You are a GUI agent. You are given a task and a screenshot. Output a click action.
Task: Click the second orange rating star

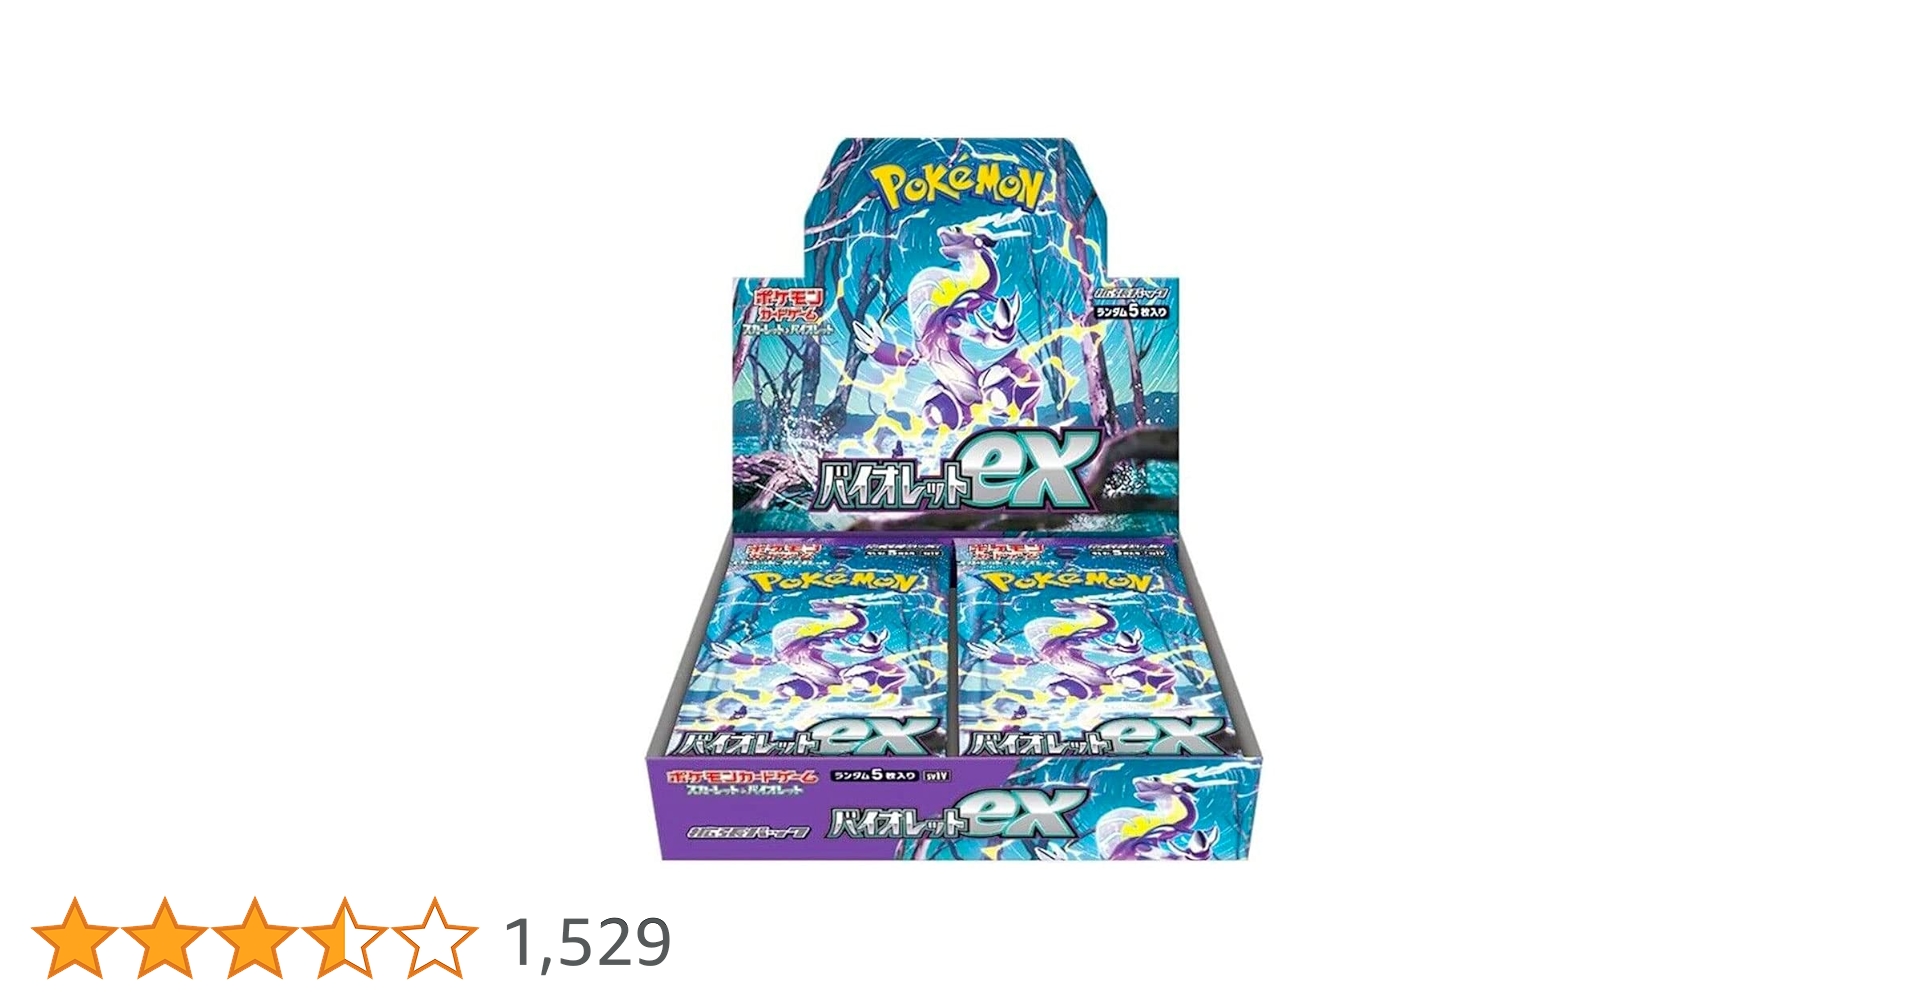point(165,937)
